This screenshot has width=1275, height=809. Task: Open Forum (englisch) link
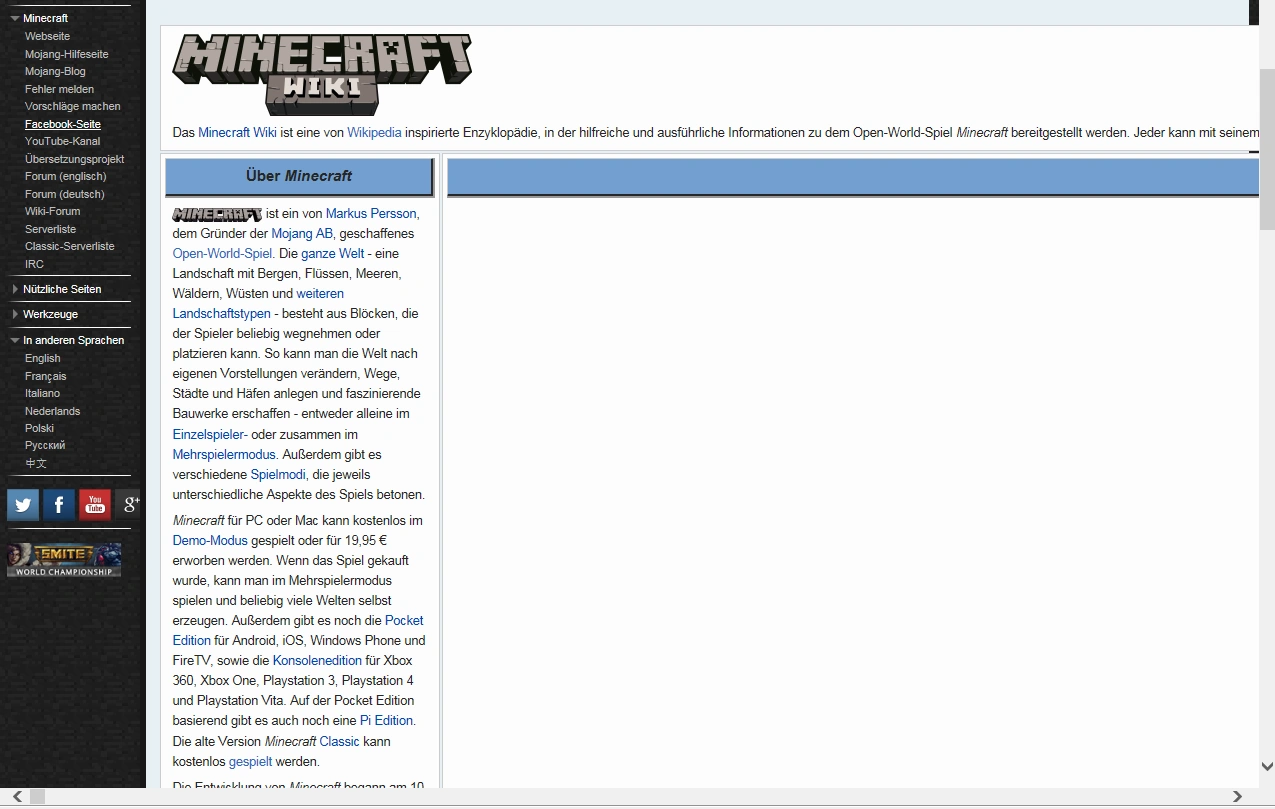pos(65,176)
